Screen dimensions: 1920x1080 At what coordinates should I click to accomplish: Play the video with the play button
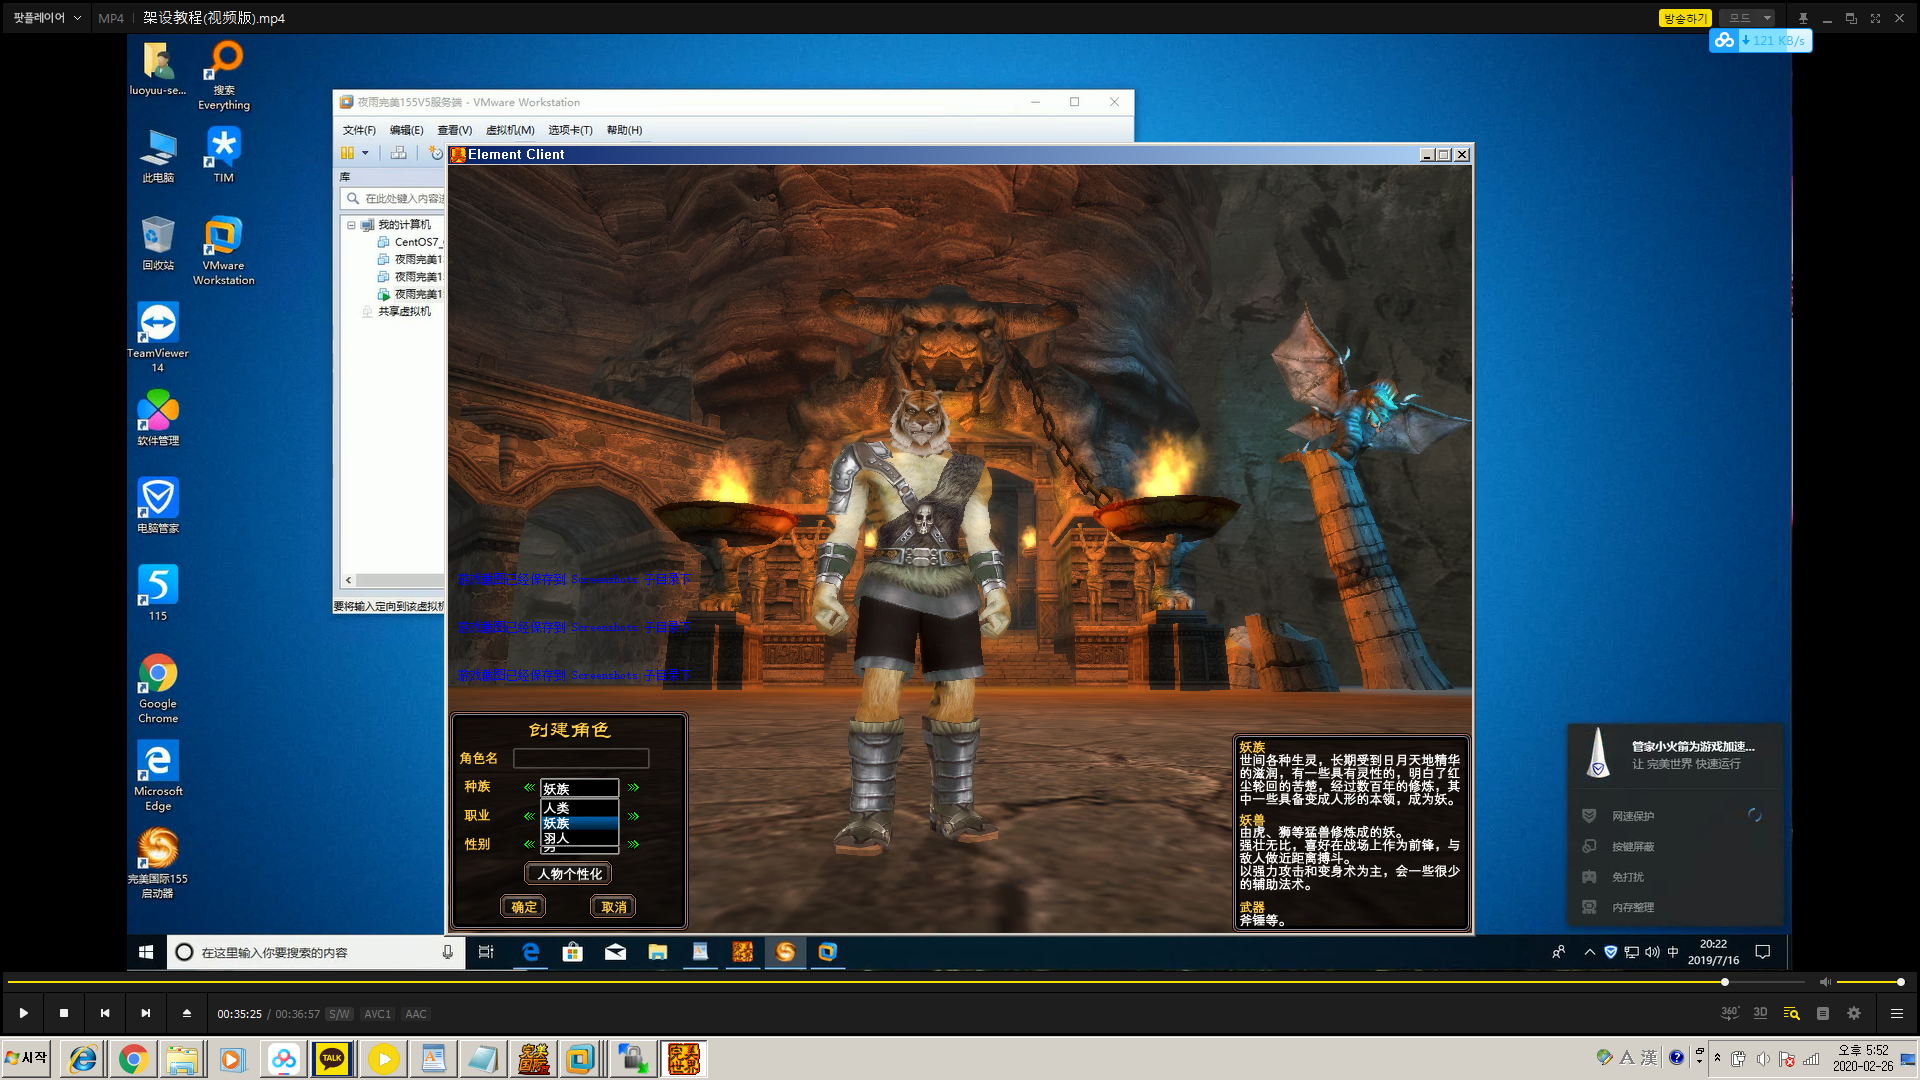click(x=23, y=1013)
